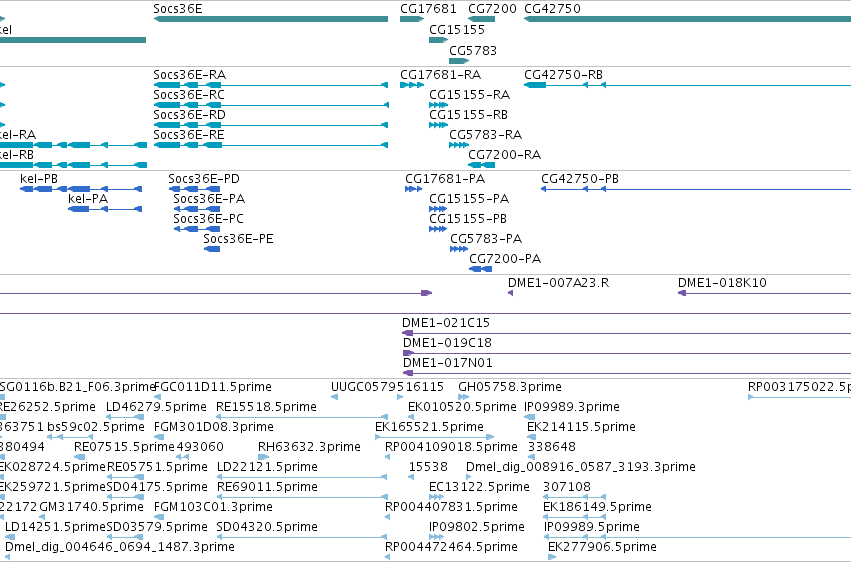Select transcript CG5783-RA
Image resolution: width=851 pixels, height=562 pixels.
459,145
